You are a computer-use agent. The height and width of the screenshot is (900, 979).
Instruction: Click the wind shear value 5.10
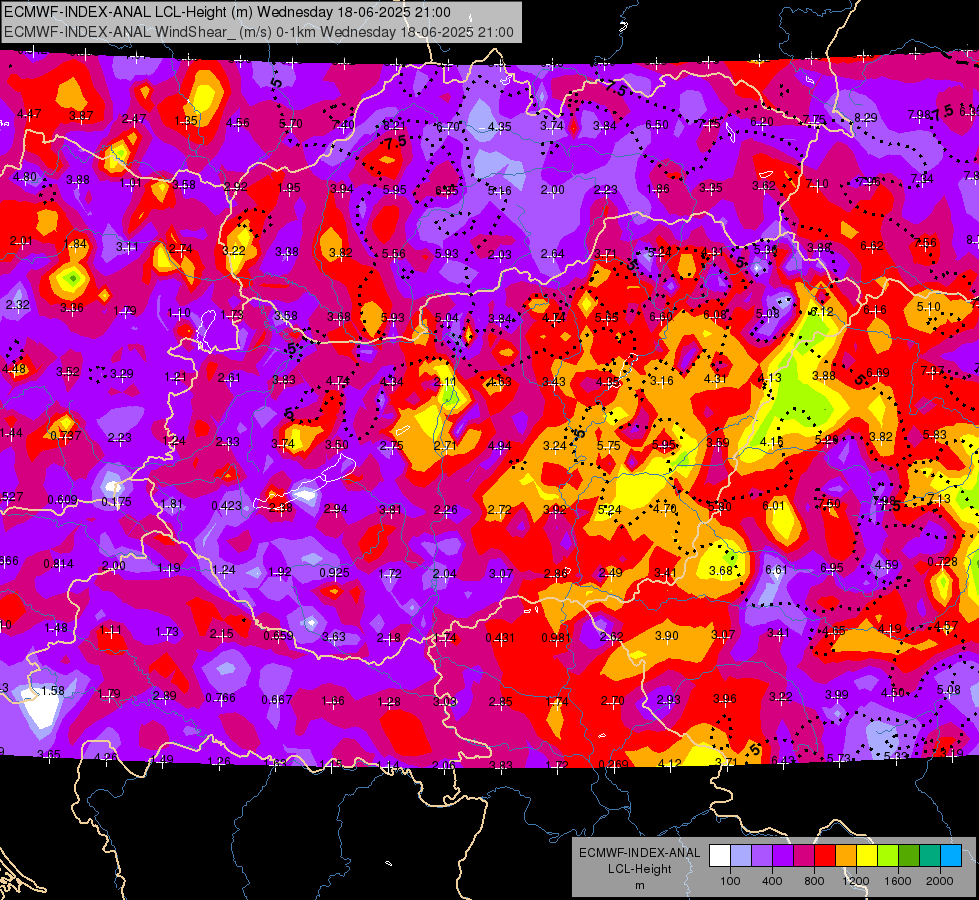pos(928,307)
